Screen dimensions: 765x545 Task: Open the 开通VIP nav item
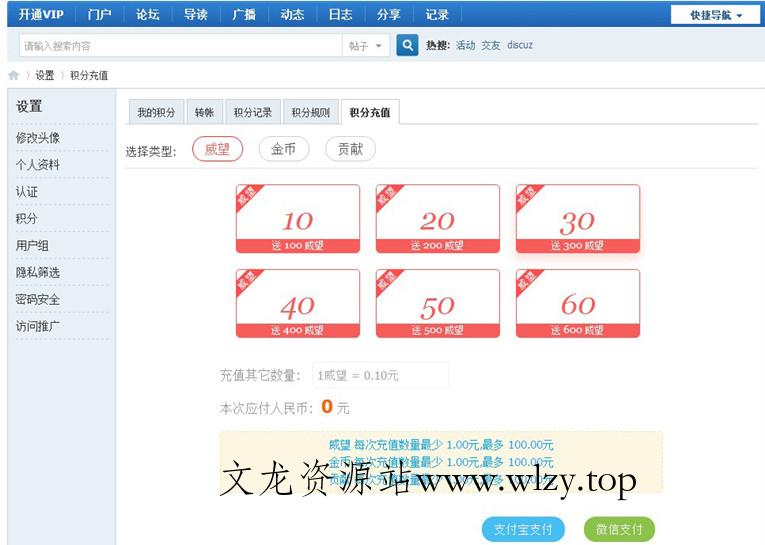click(41, 14)
